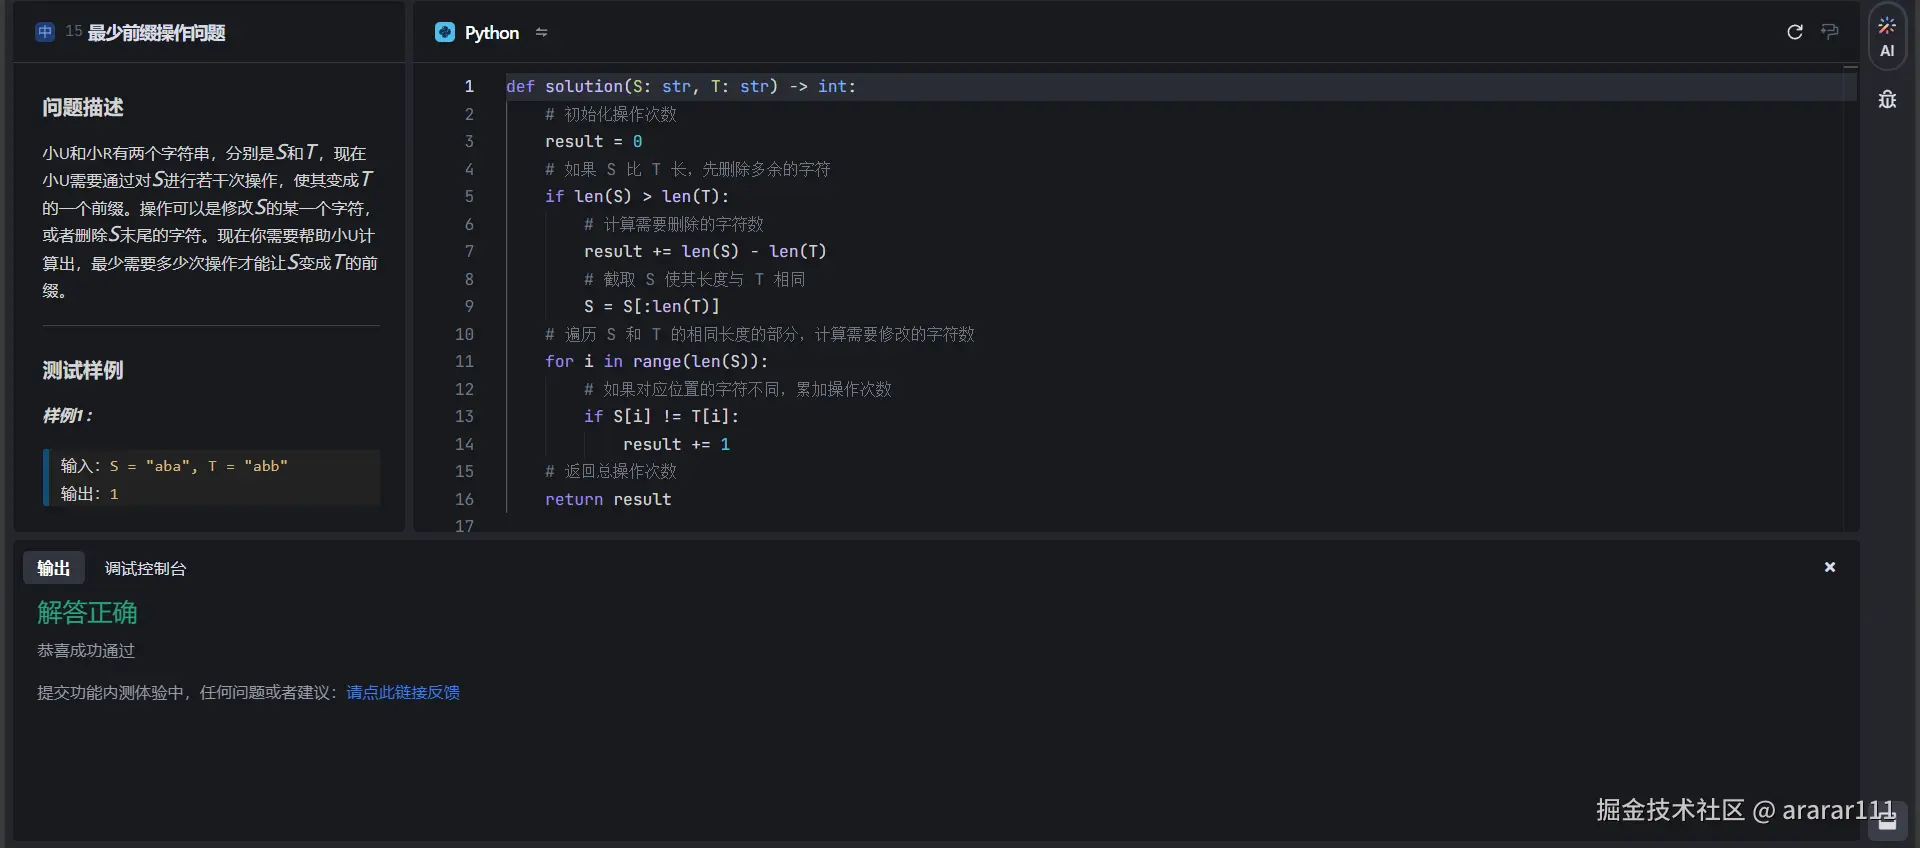
Task: Click code line result = 0
Action: (x=593, y=141)
